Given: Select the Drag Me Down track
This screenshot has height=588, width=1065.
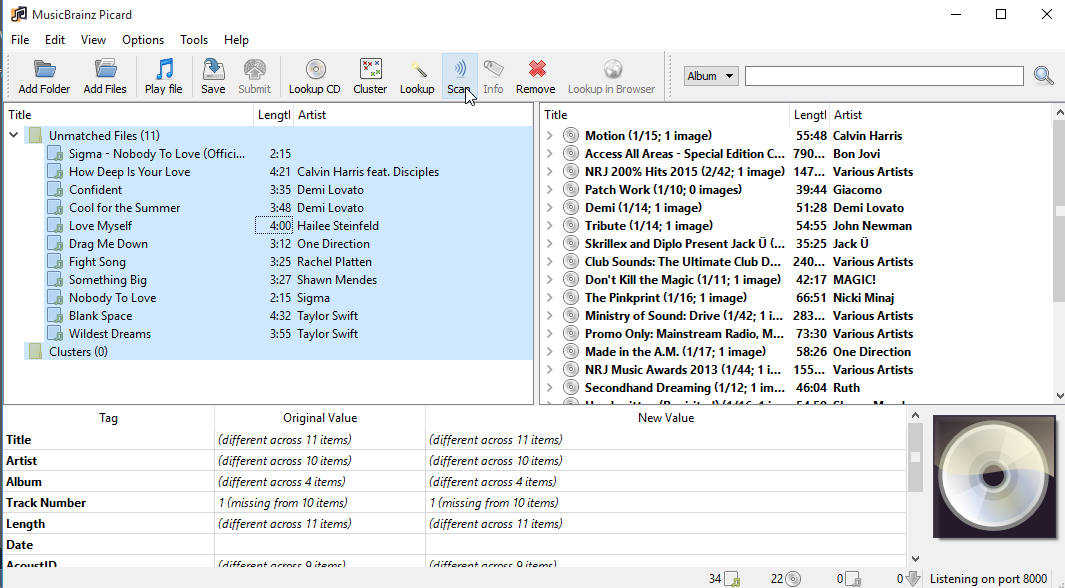Looking at the screenshot, I should coord(108,244).
